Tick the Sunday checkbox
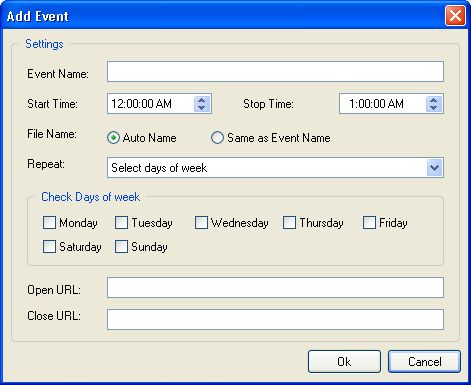 click(x=121, y=247)
